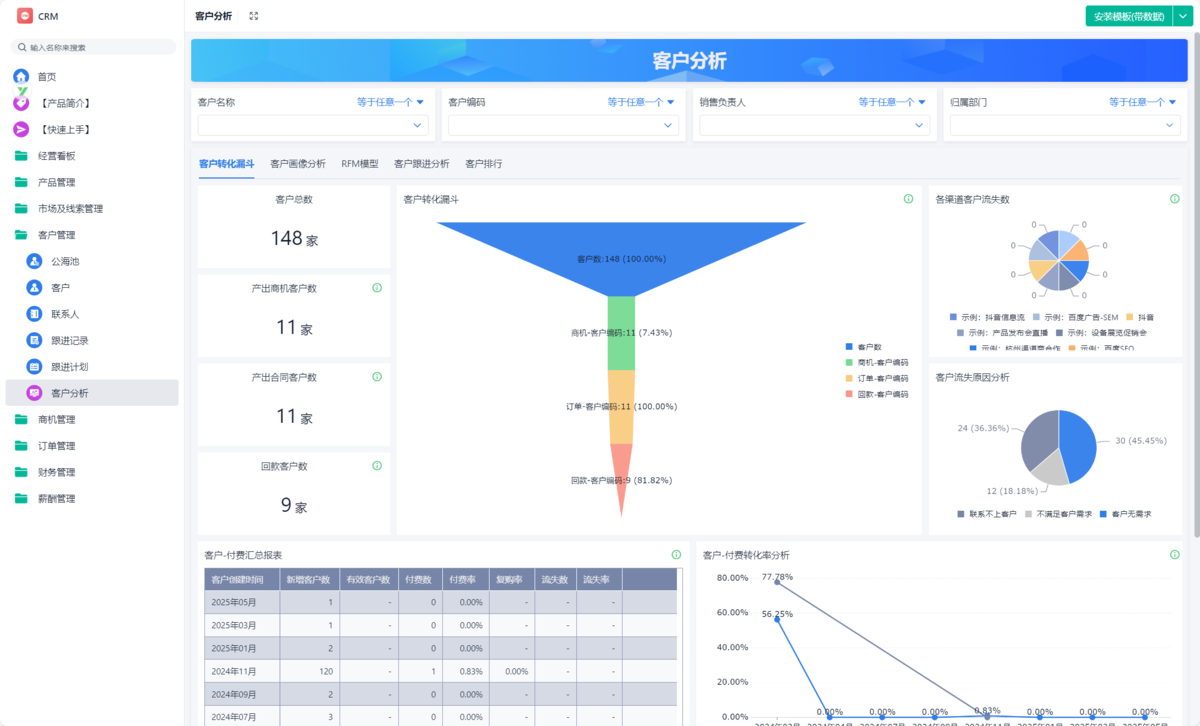This screenshot has width=1200, height=726.
Task: Click info icon on 产出合同客户数 card
Action: pyautogui.click(x=377, y=377)
